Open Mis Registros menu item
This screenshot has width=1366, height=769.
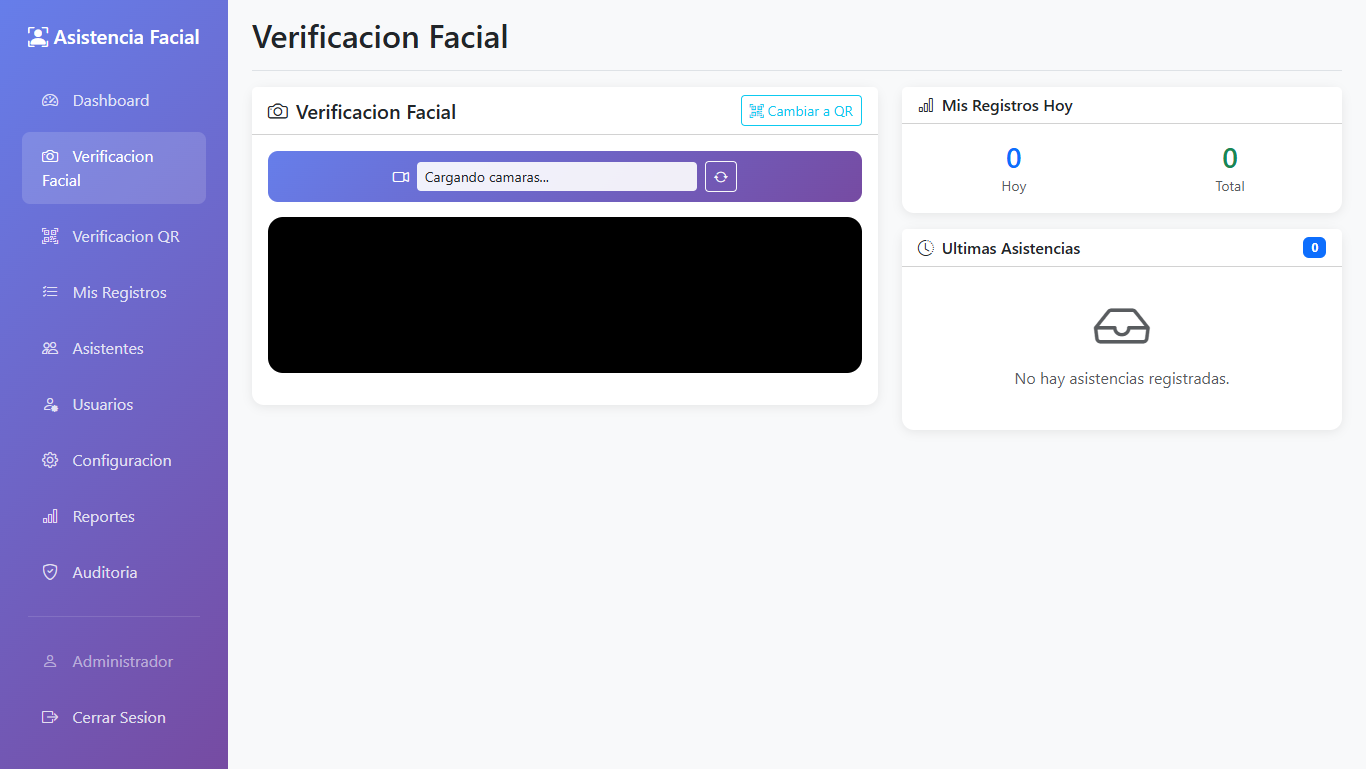click(119, 293)
